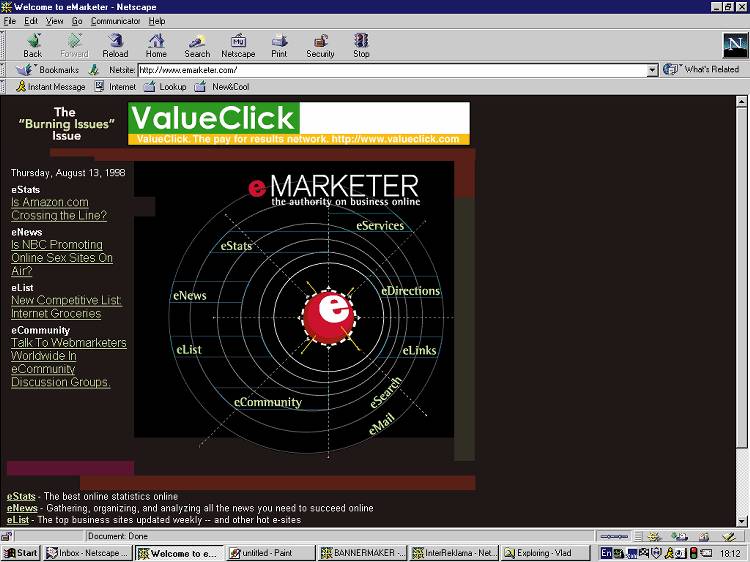Click the En language tray indicator
Viewport: 750px width, 562px height.
pos(606,553)
